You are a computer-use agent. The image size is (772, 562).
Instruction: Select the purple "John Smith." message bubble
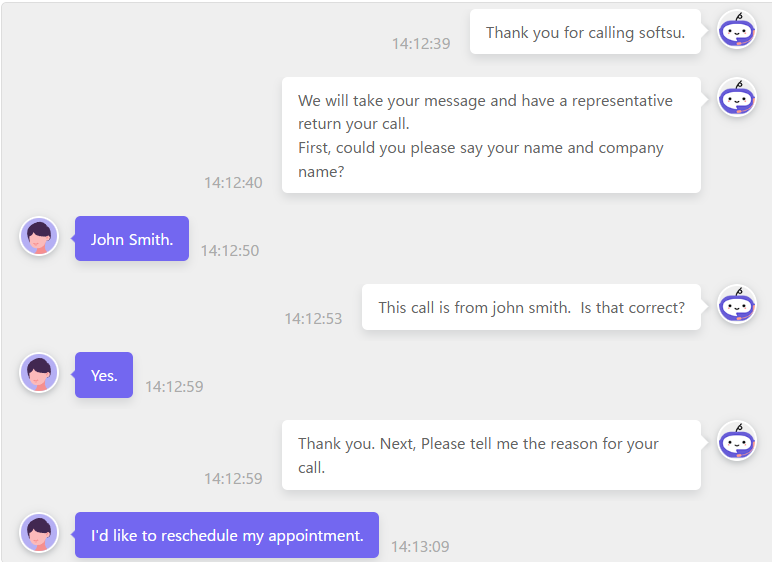pyautogui.click(x=132, y=238)
